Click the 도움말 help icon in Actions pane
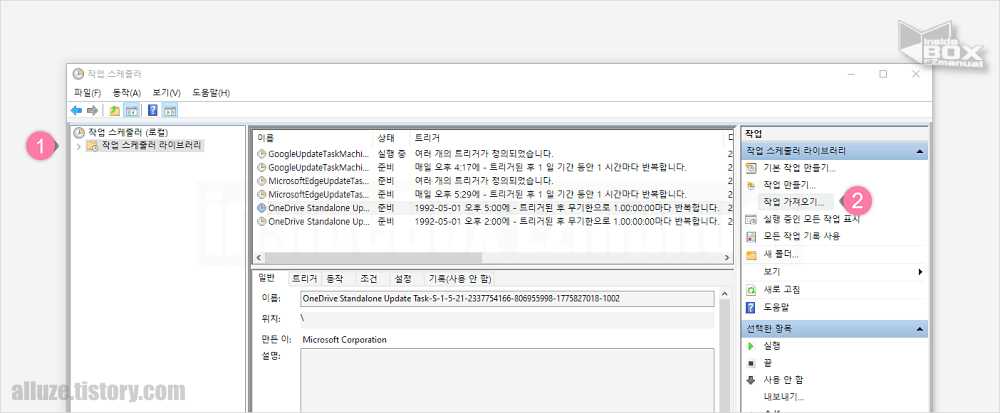Screen dimensions: 1000x413 [751, 307]
